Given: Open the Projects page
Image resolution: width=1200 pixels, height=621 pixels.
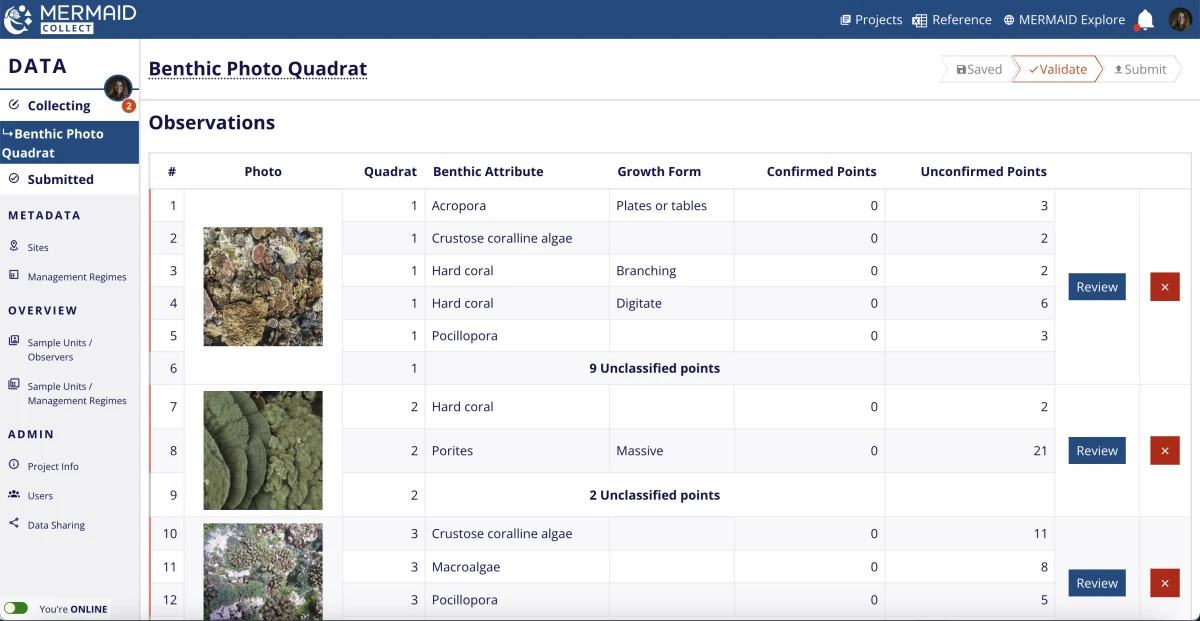Looking at the screenshot, I should click(x=871, y=19).
